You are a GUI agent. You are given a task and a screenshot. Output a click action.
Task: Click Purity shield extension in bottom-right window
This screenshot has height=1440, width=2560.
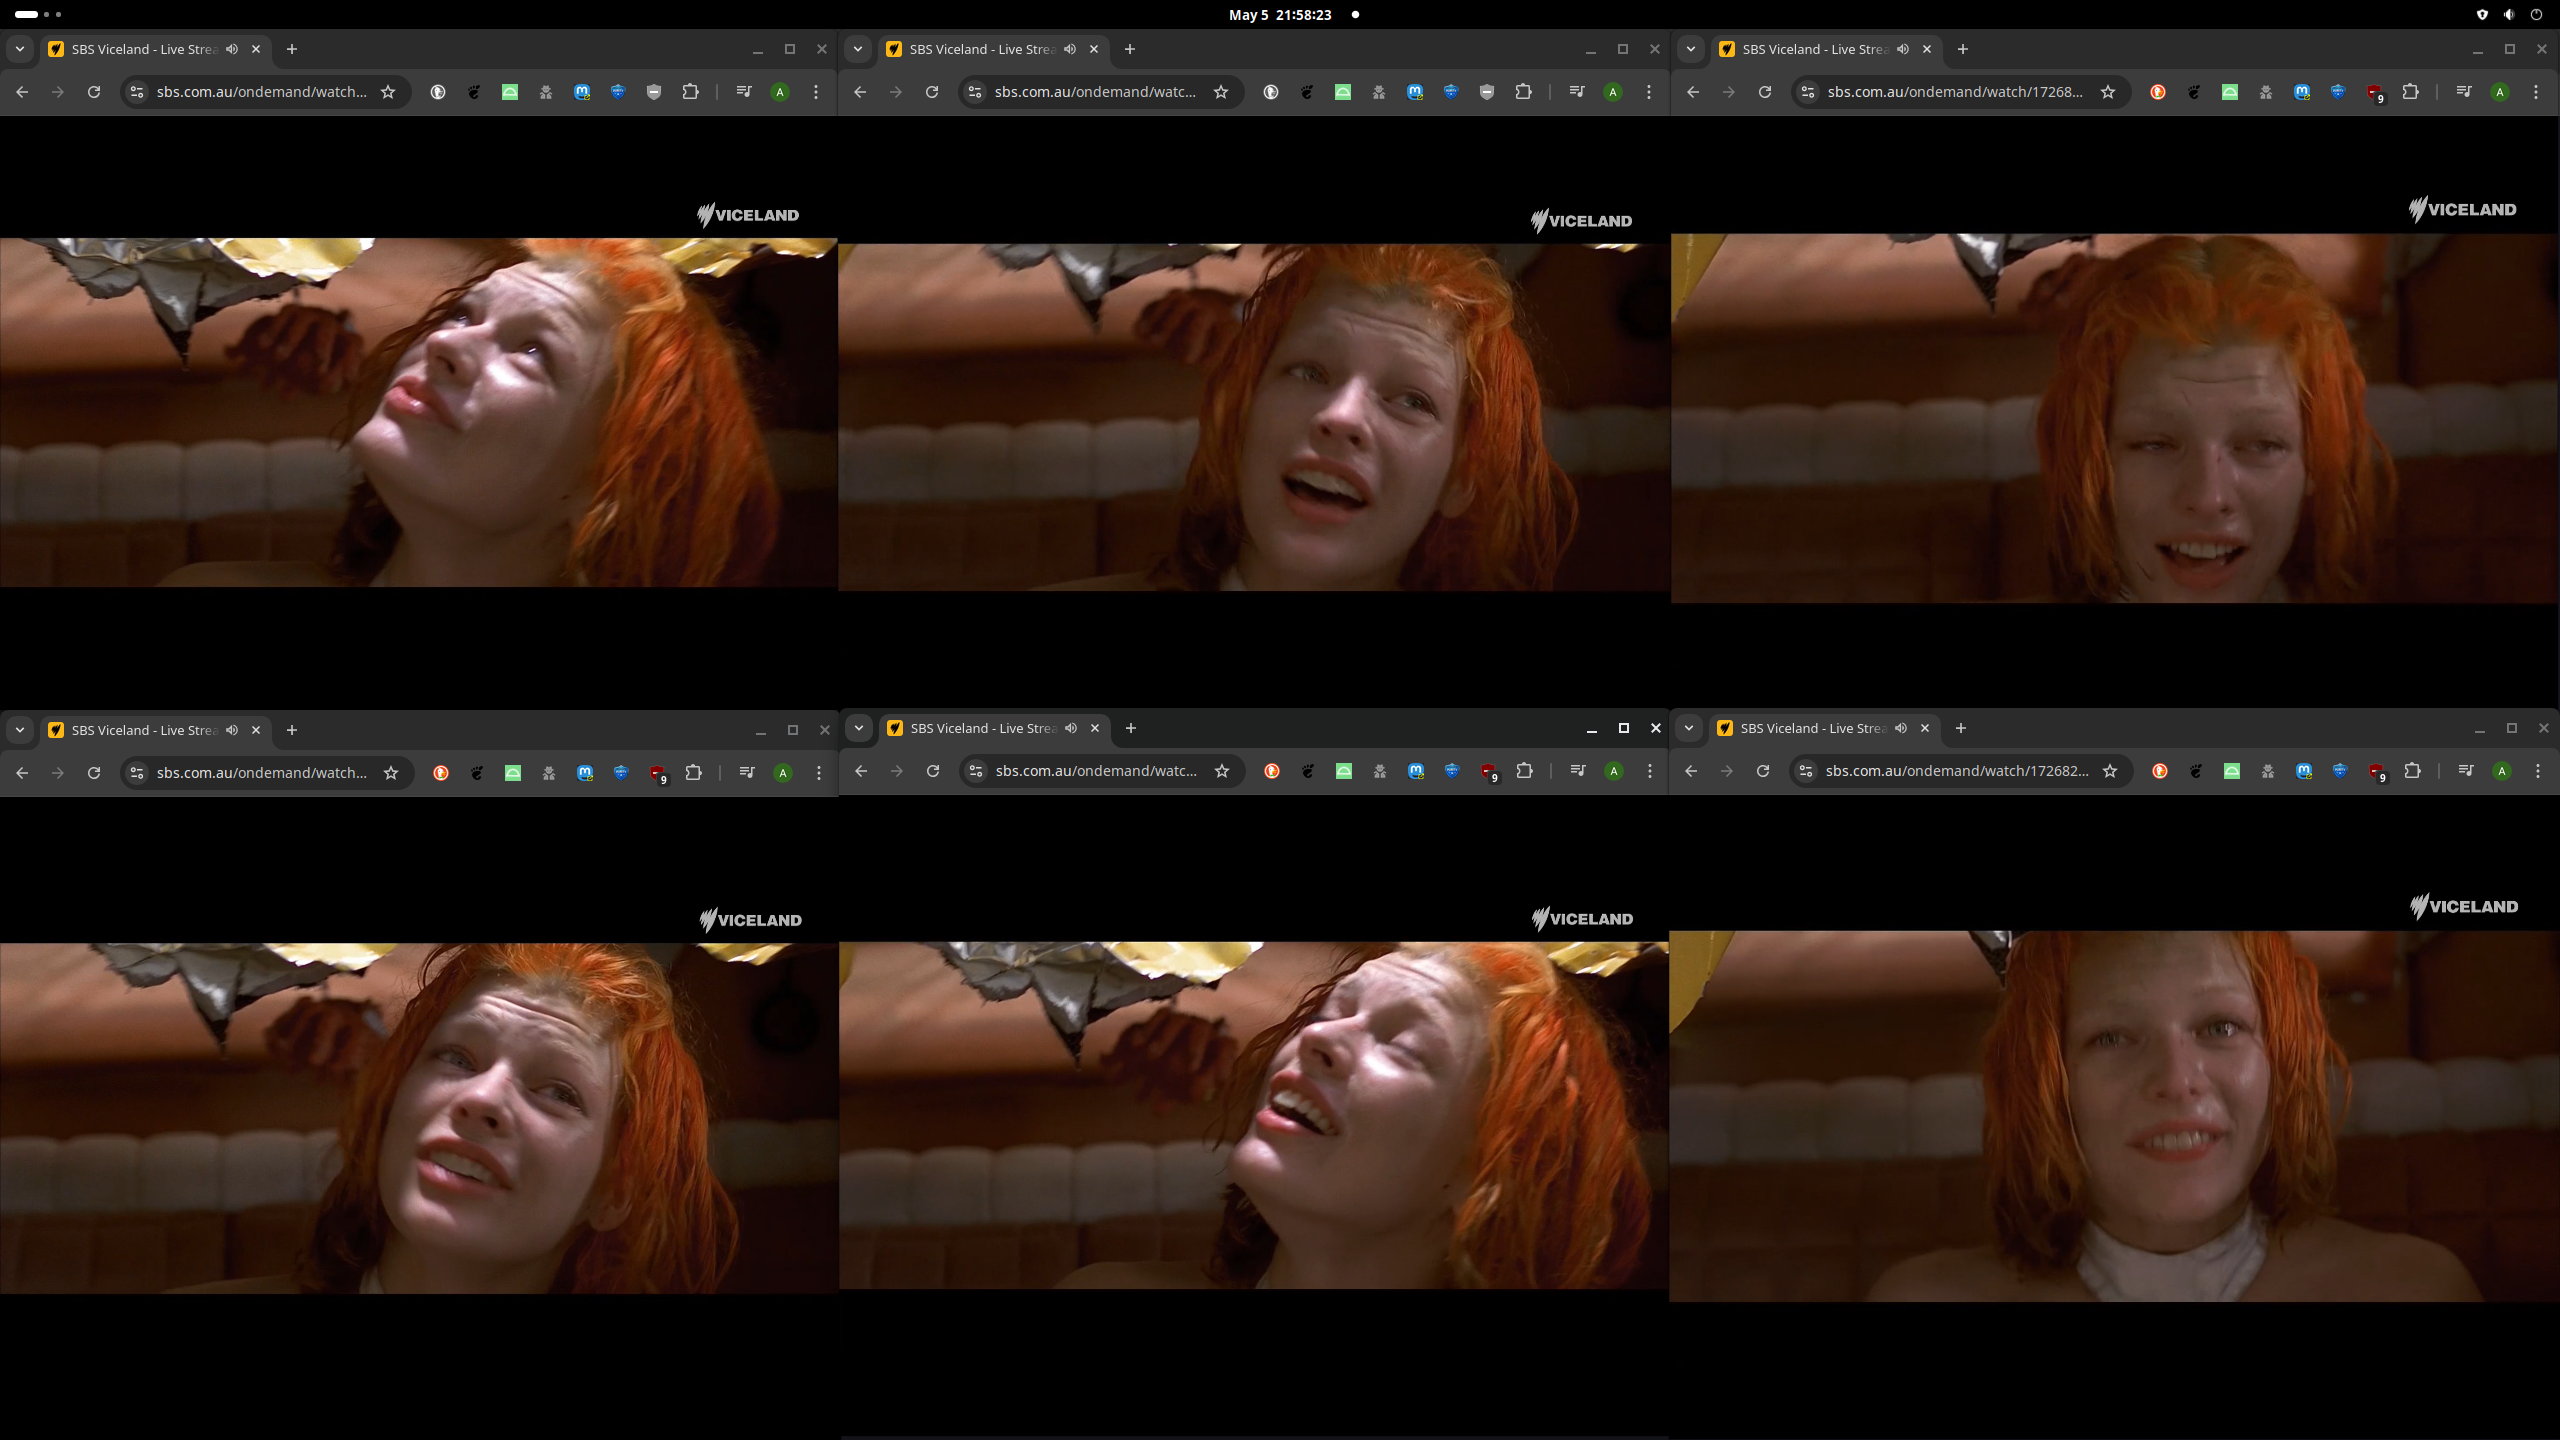point(2340,771)
